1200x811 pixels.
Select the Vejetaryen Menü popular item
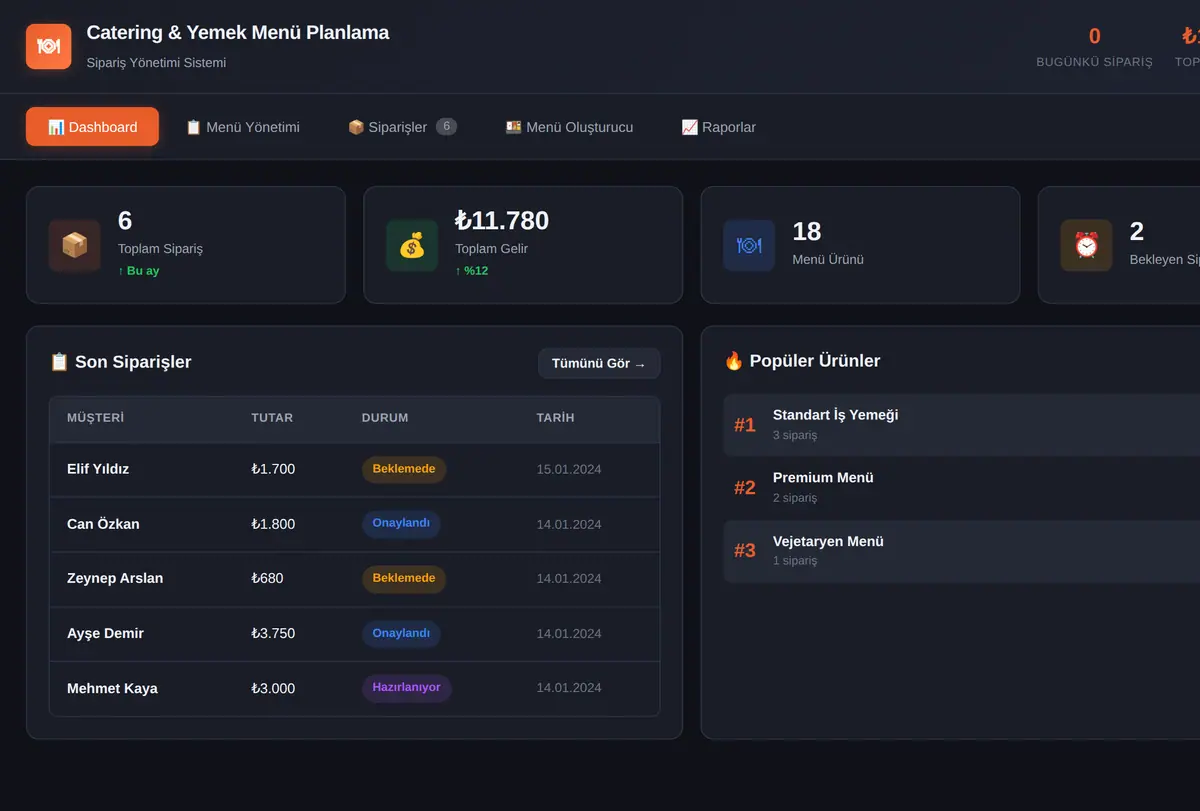(x=961, y=551)
